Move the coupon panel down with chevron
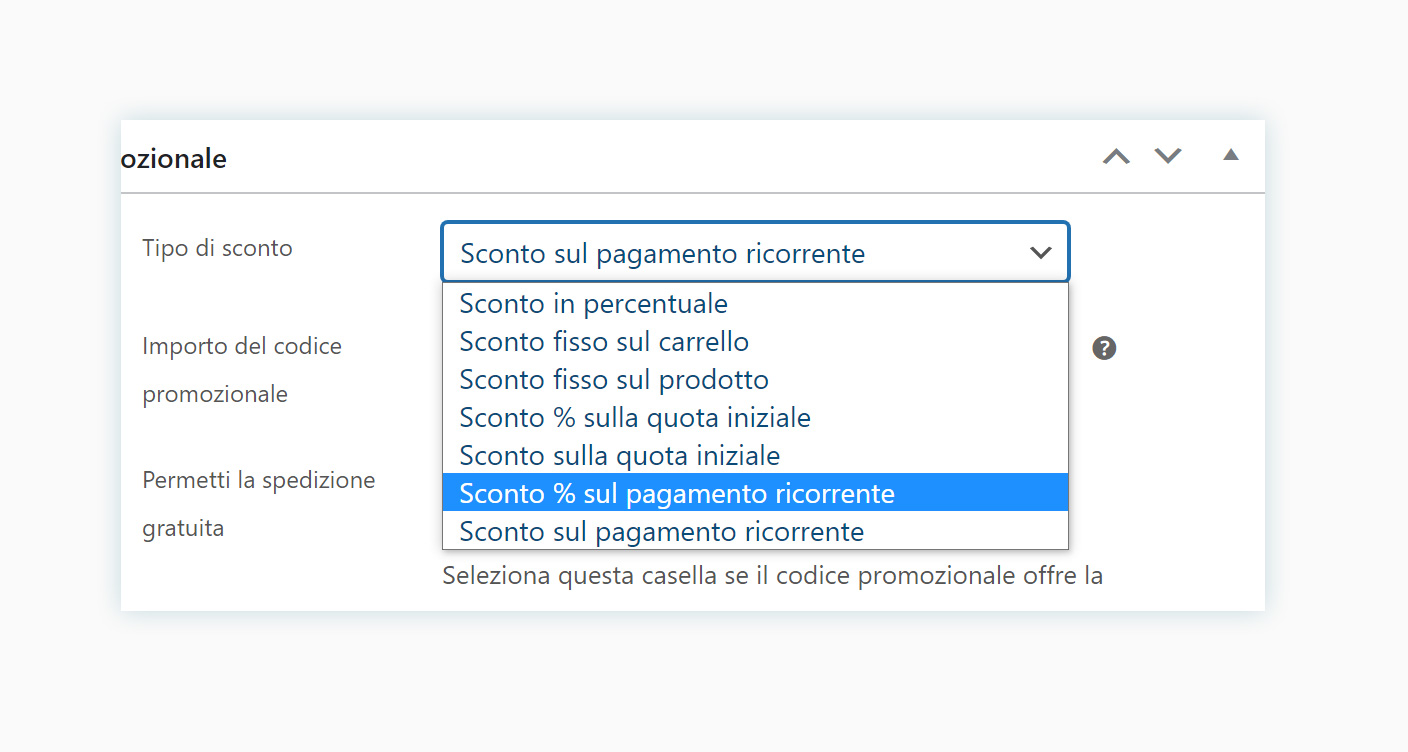Viewport: 1408px width, 752px height. click(x=1168, y=156)
